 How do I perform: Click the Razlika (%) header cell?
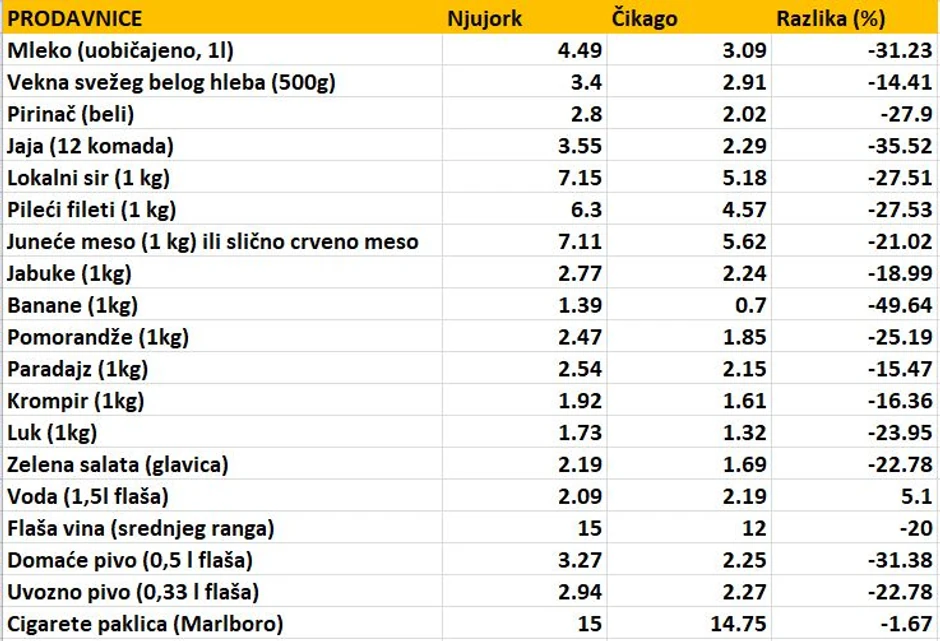pyautogui.click(x=830, y=18)
